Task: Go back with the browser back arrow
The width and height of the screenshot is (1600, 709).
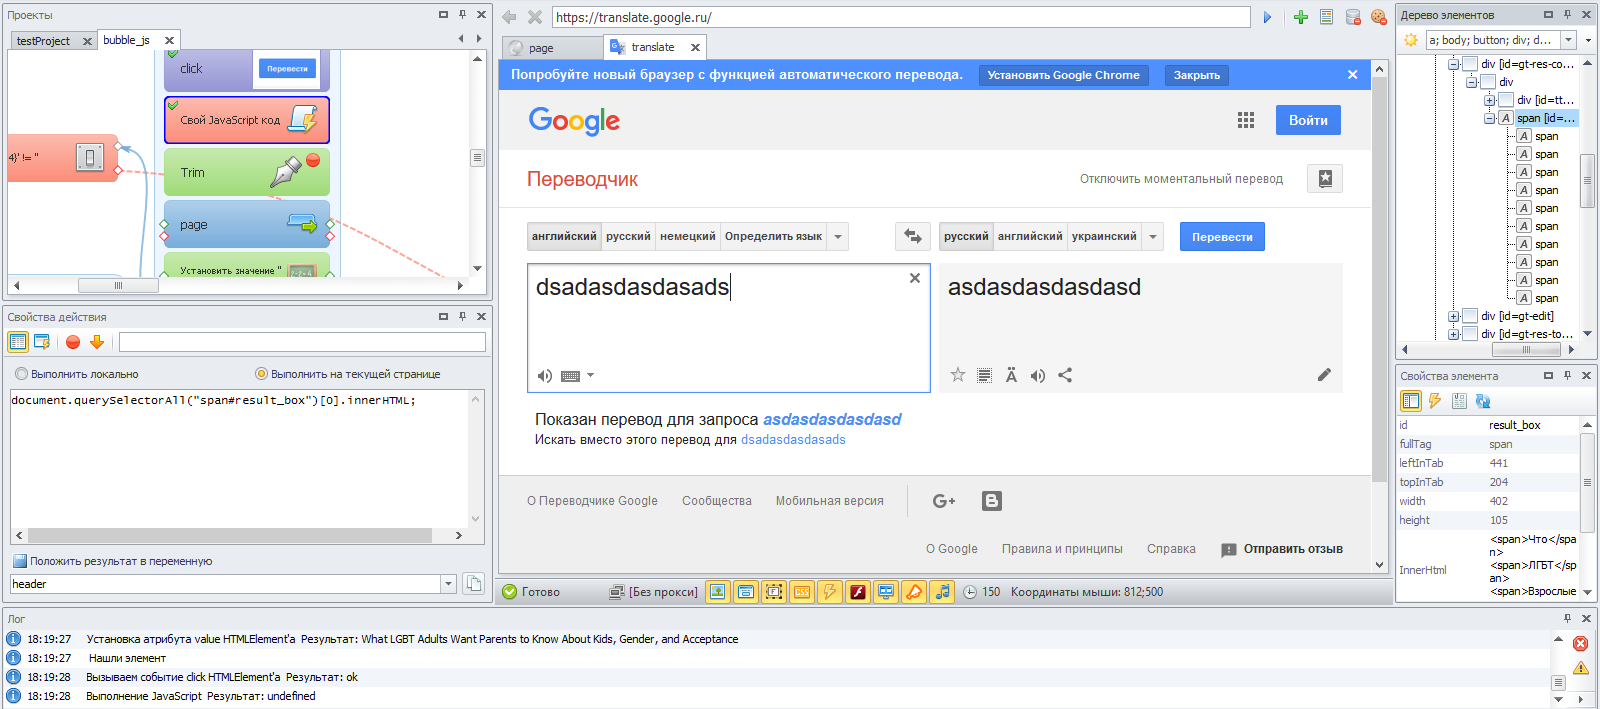Action: 509,17
